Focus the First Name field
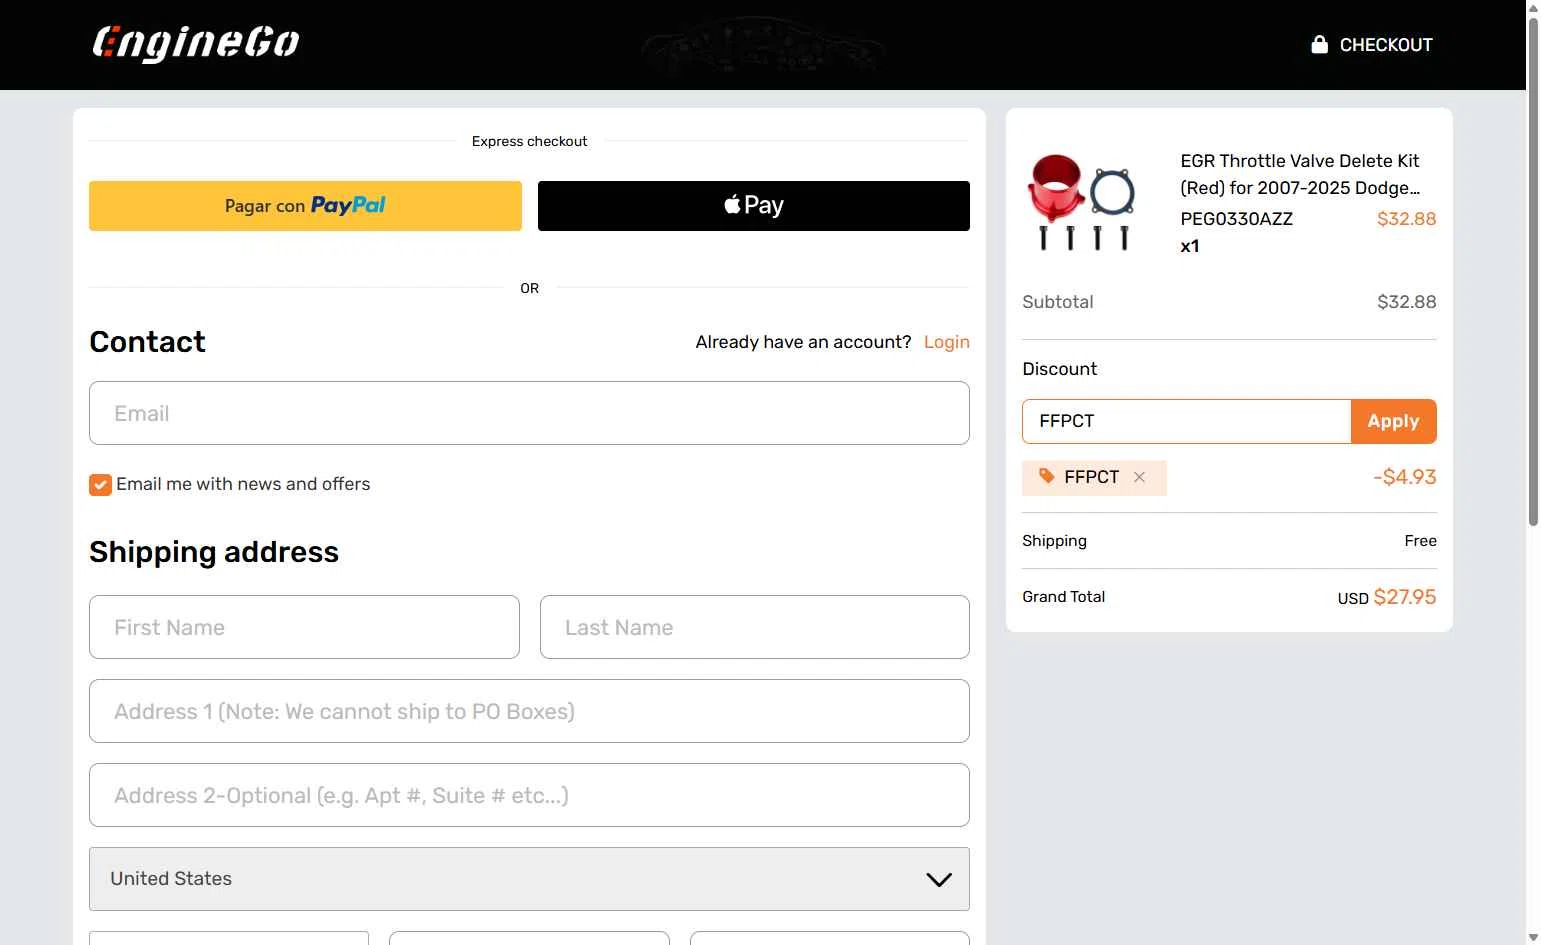The width and height of the screenshot is (1541, 945). point(304,627)
